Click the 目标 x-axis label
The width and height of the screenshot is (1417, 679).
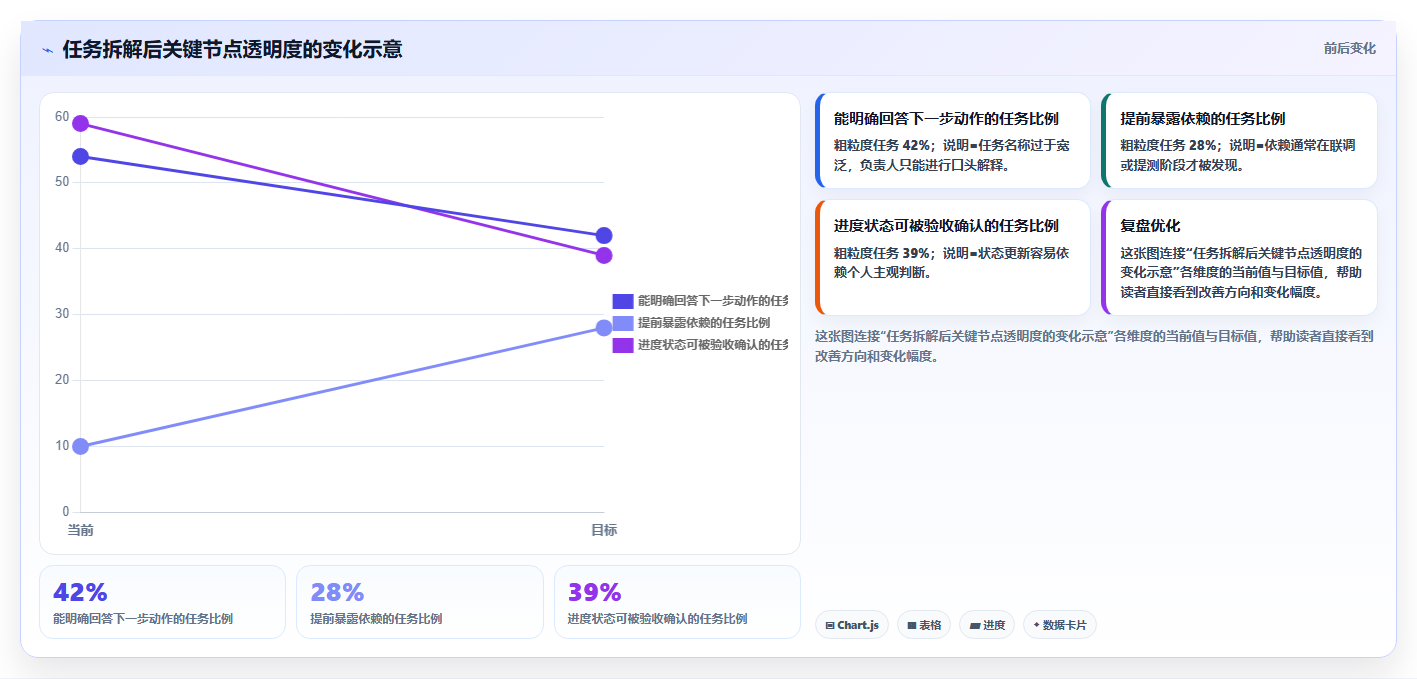(604, 530)
